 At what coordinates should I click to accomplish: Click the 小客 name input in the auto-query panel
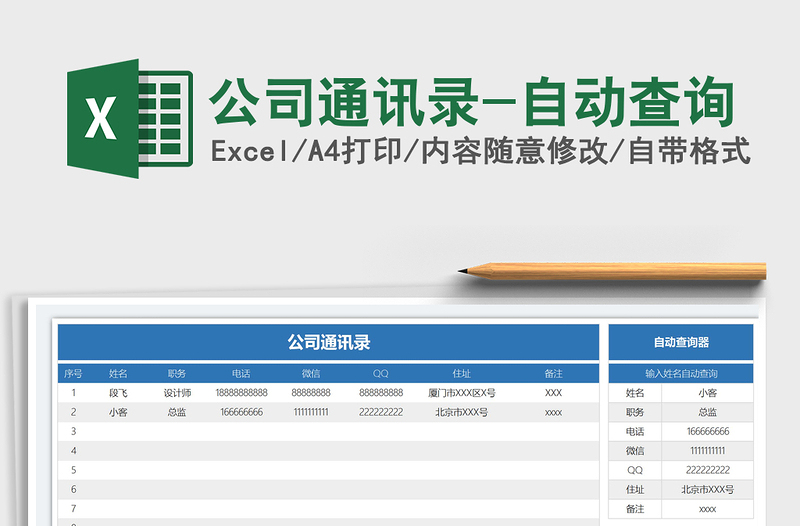pos(708,393)
